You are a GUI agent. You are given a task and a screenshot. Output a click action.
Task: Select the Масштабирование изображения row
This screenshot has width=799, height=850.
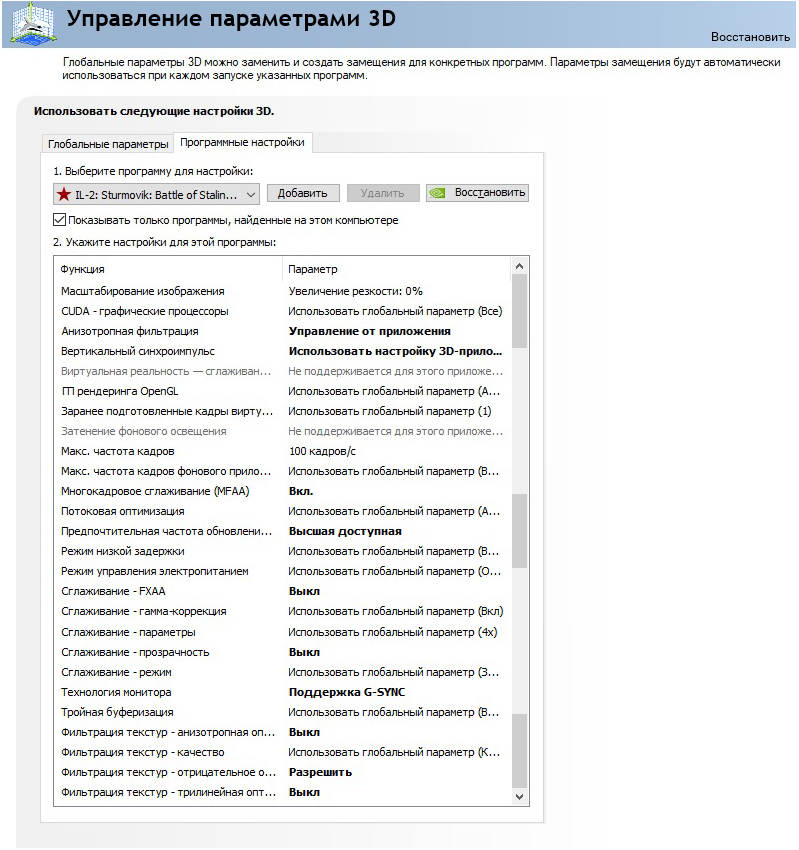pos(282,291)
